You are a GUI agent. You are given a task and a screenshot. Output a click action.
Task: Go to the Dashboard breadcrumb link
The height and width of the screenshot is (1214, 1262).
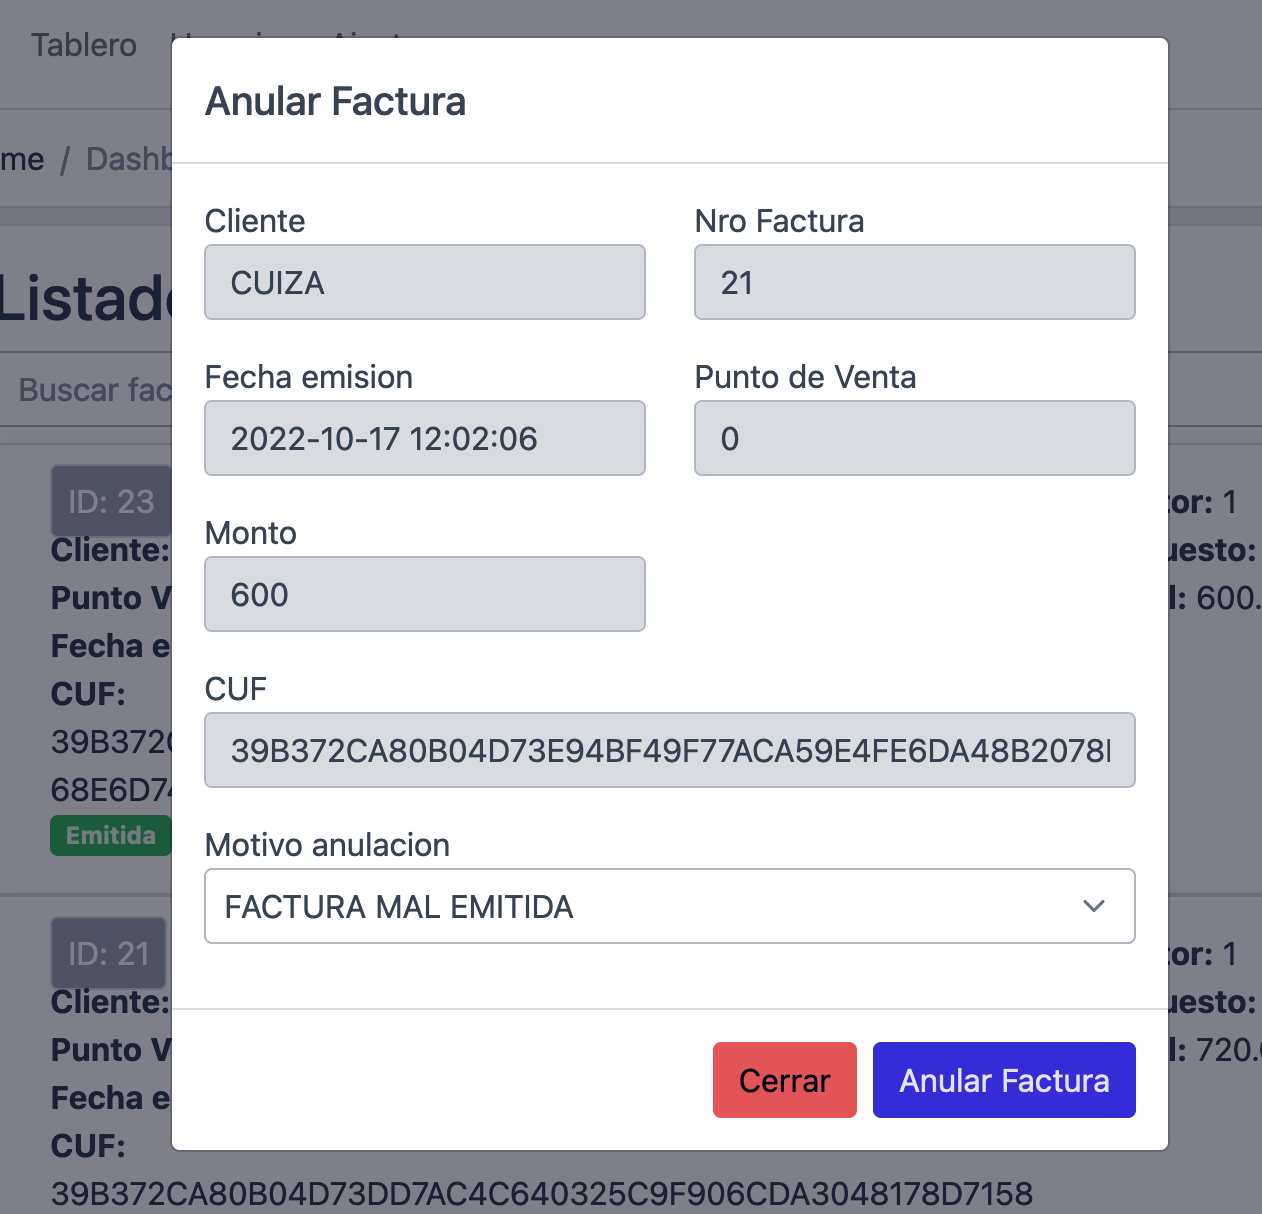pyautogui.click(x=129, y=159)
